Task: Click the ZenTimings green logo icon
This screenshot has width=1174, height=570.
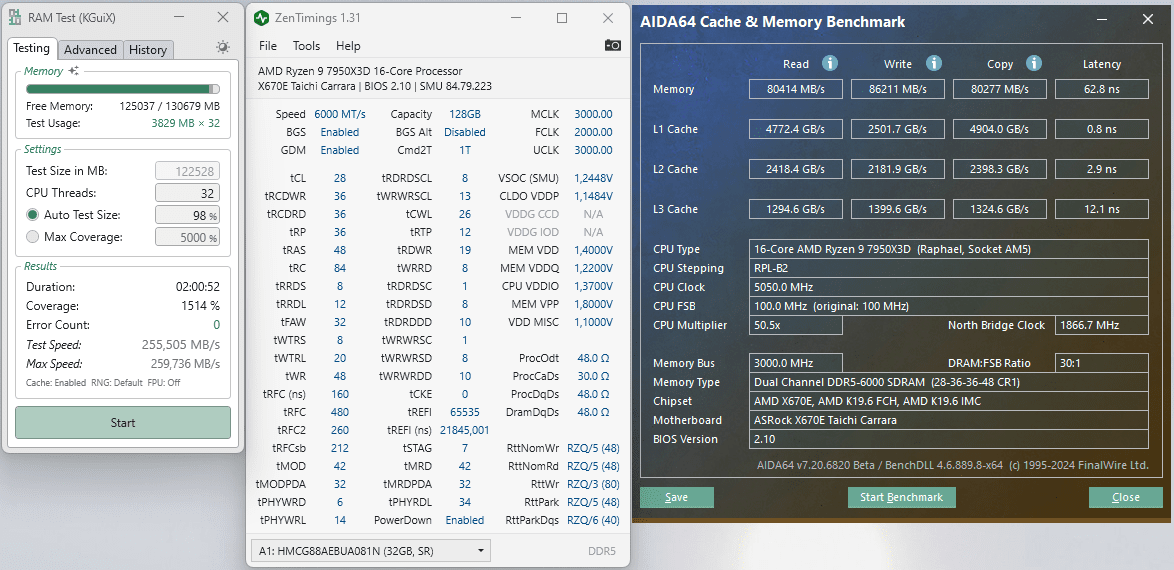Action: pos(261,17)
